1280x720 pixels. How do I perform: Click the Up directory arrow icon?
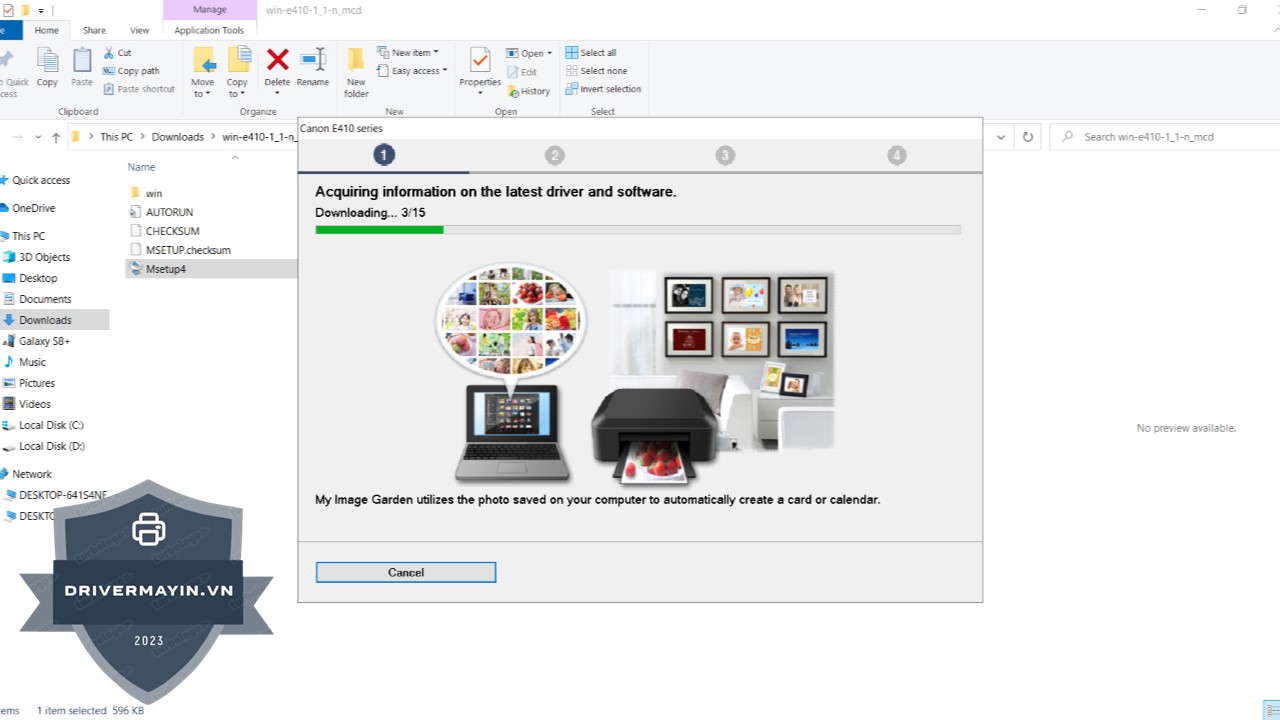coord(56,137)
